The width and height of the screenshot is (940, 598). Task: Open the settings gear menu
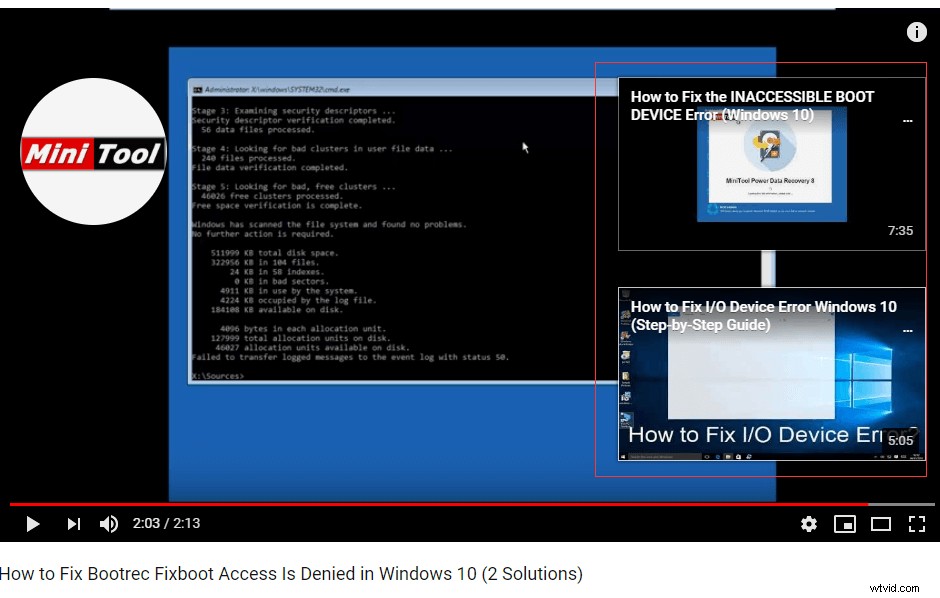[x=809, y=524]
